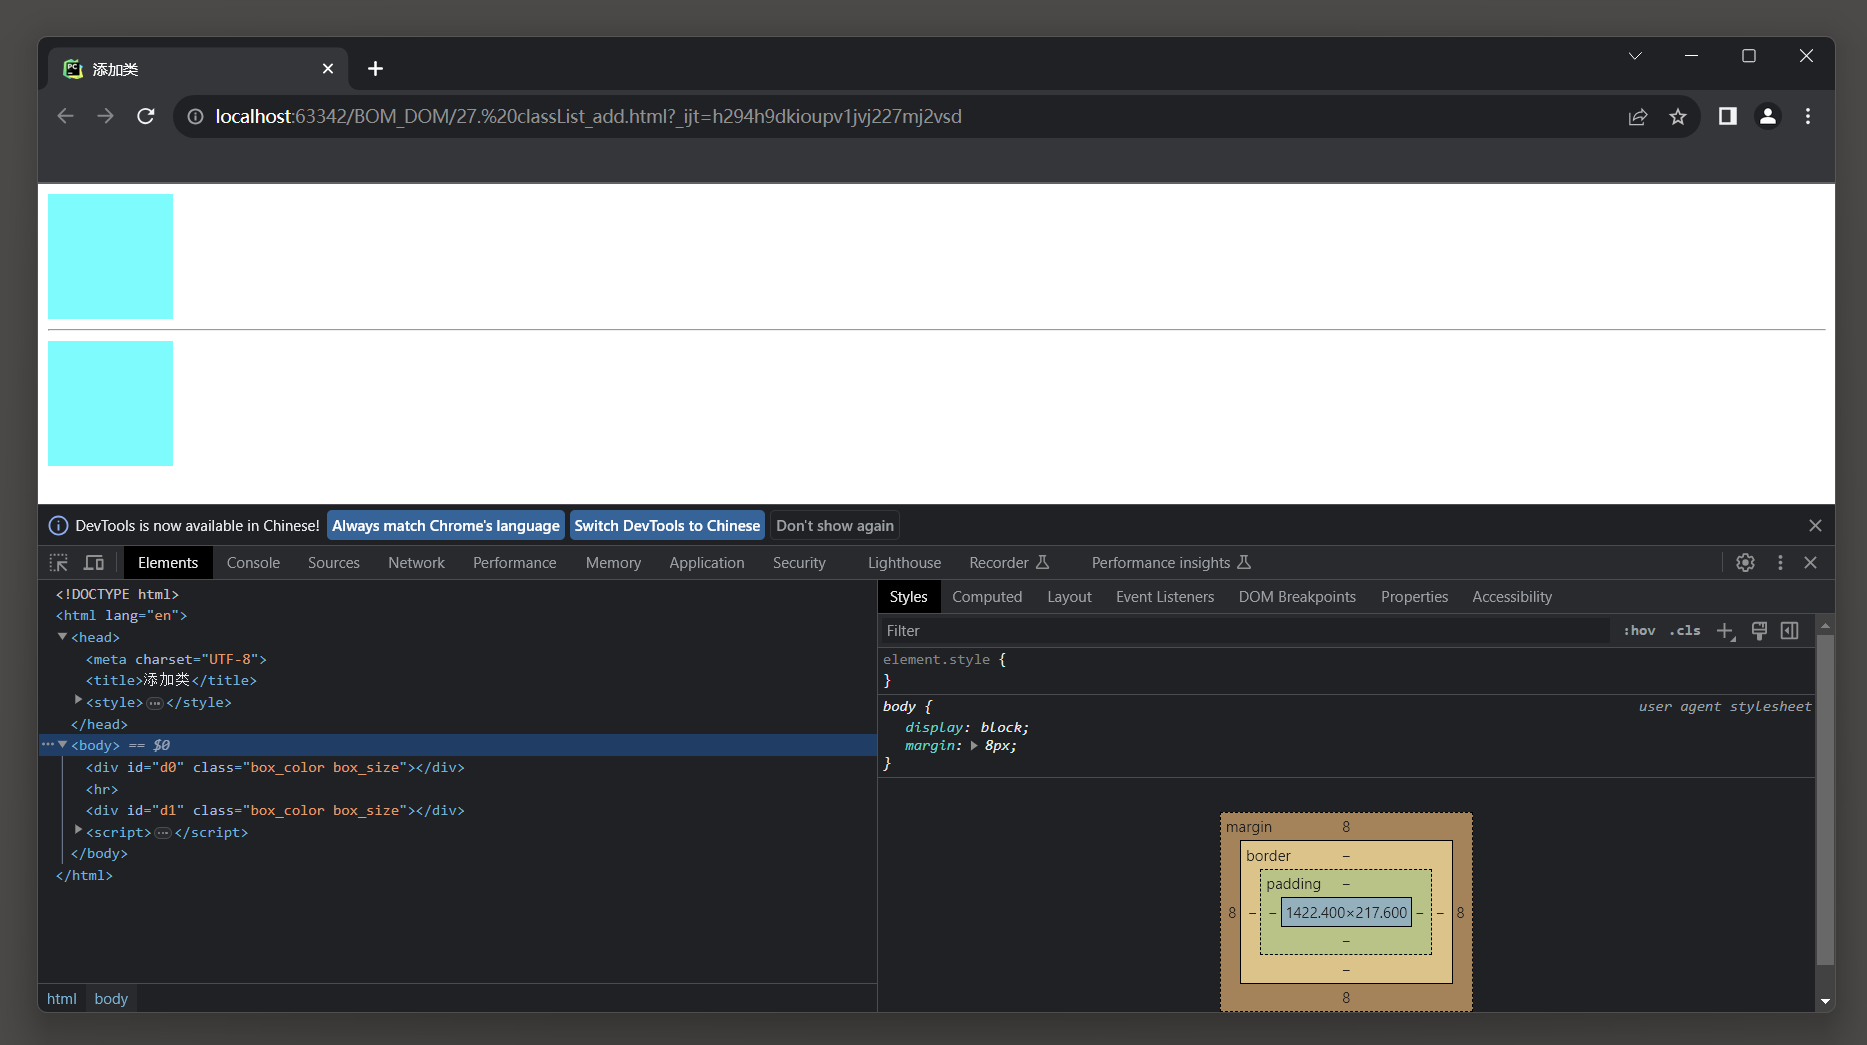Image resolution: width=1867 pixels, height=1045 pixels.
Task: Add a new style rule
Action: [x=1726, y=631]
